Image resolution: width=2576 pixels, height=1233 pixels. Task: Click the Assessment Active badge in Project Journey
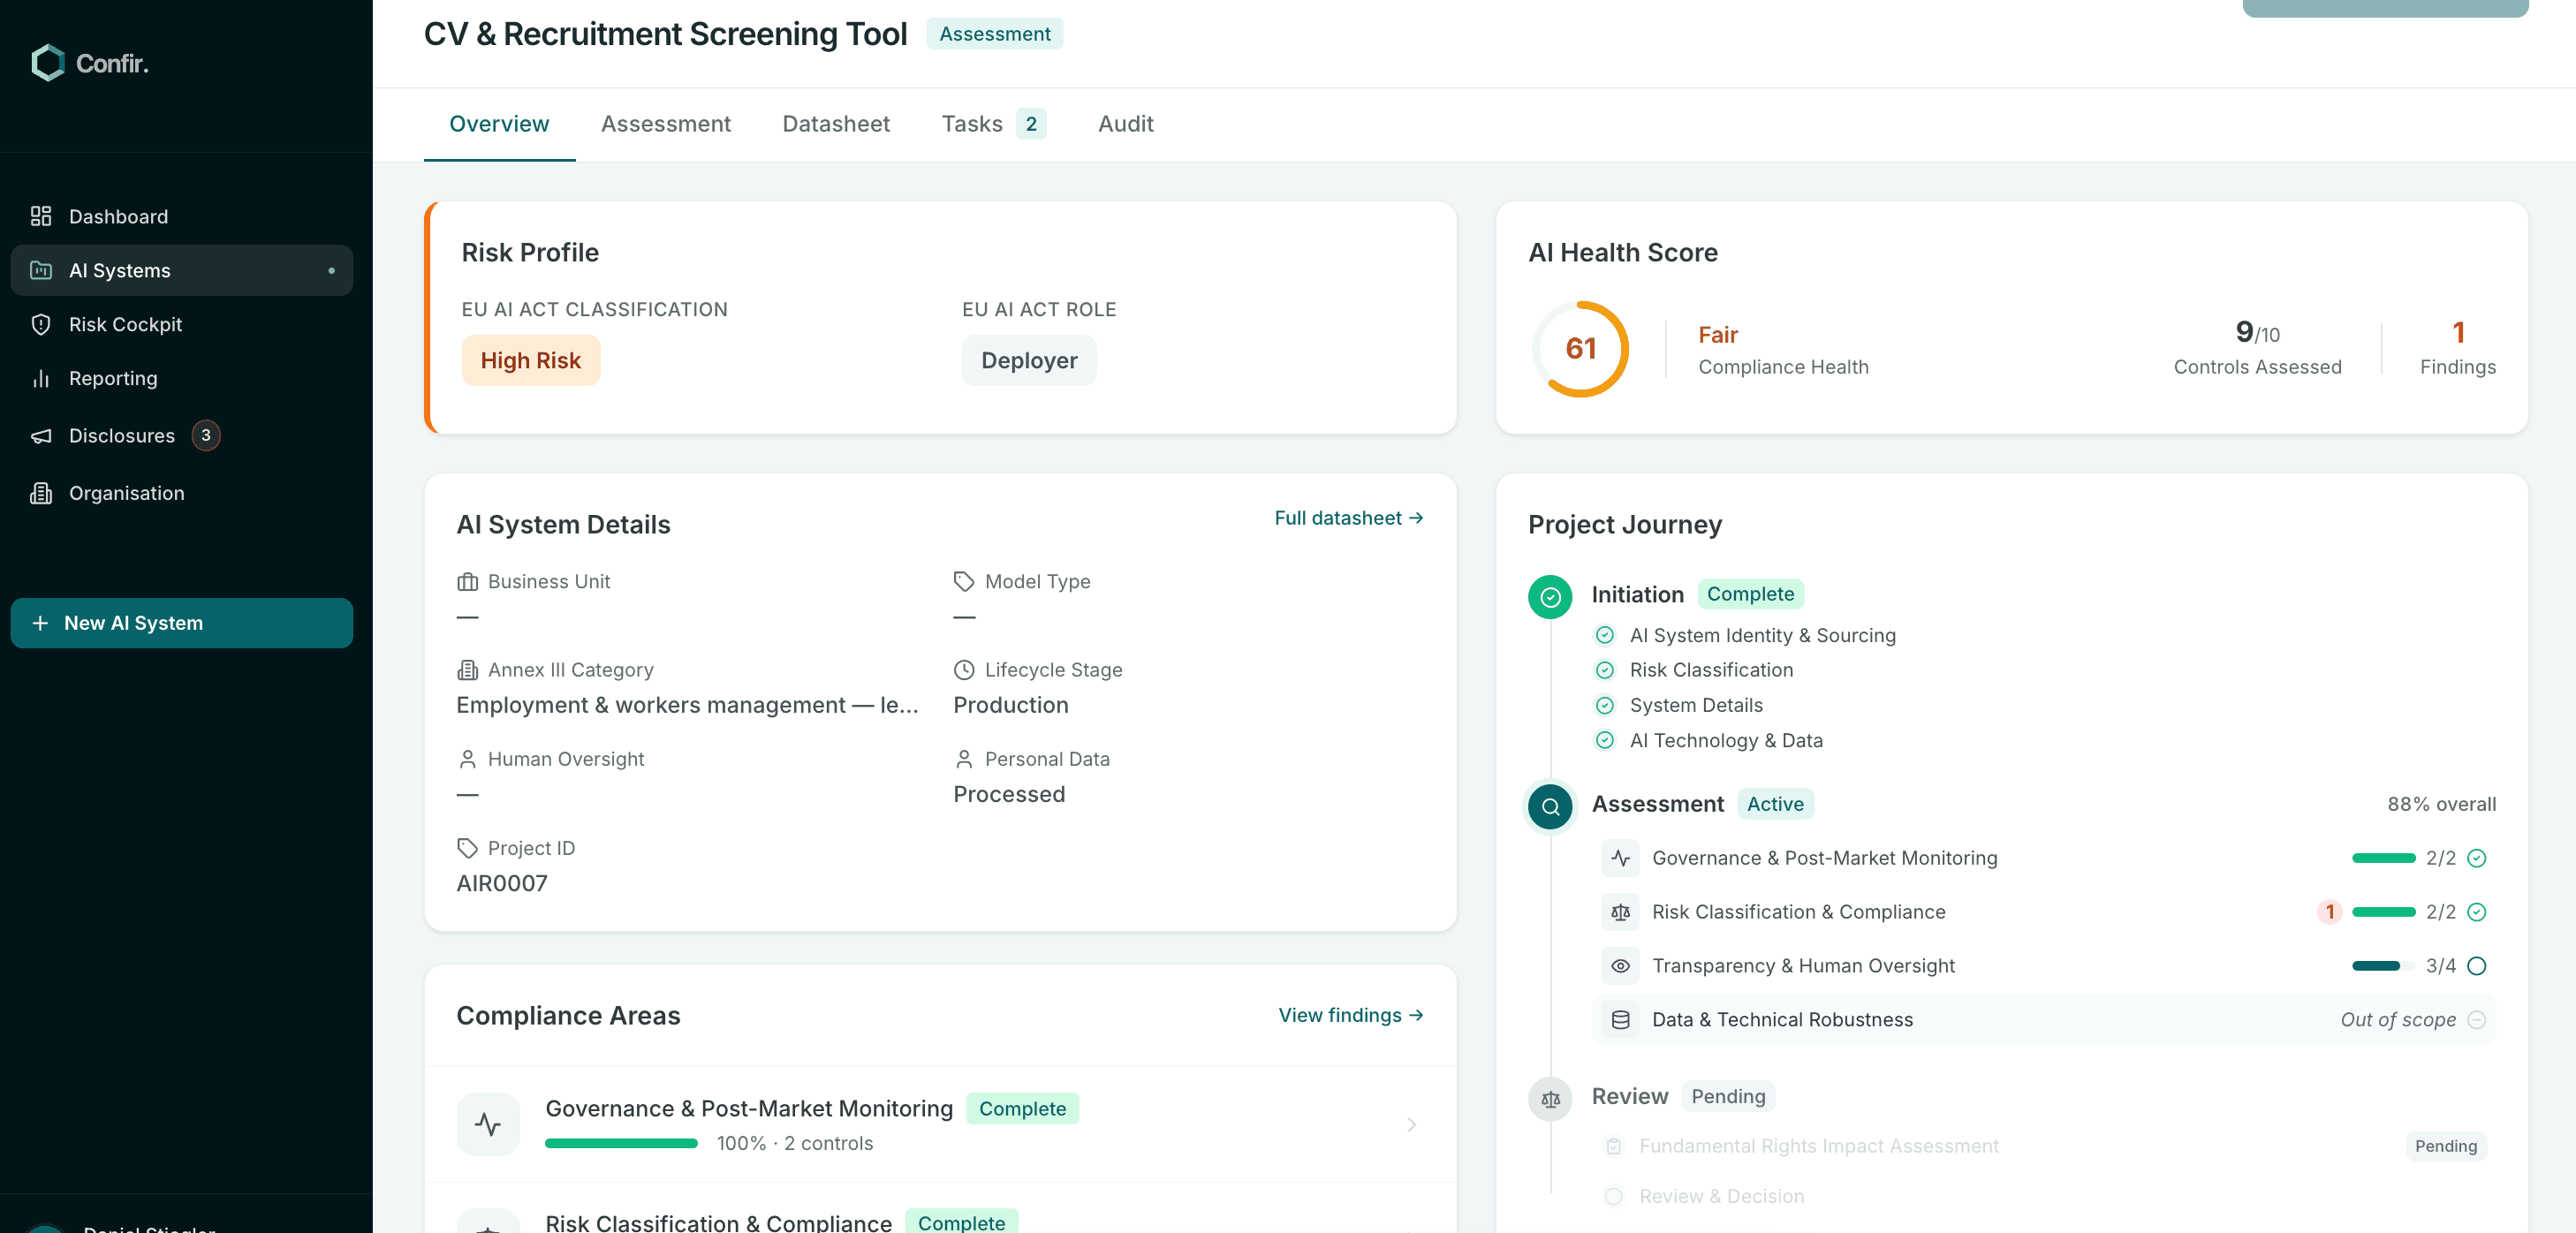pos(1775,804)
